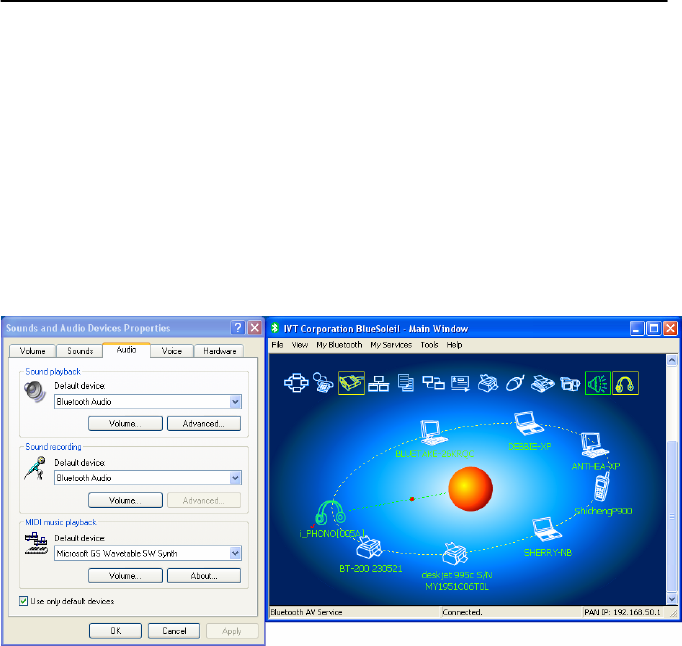Click the BlueSoleil scrollbar down arrow

(672, 599)
